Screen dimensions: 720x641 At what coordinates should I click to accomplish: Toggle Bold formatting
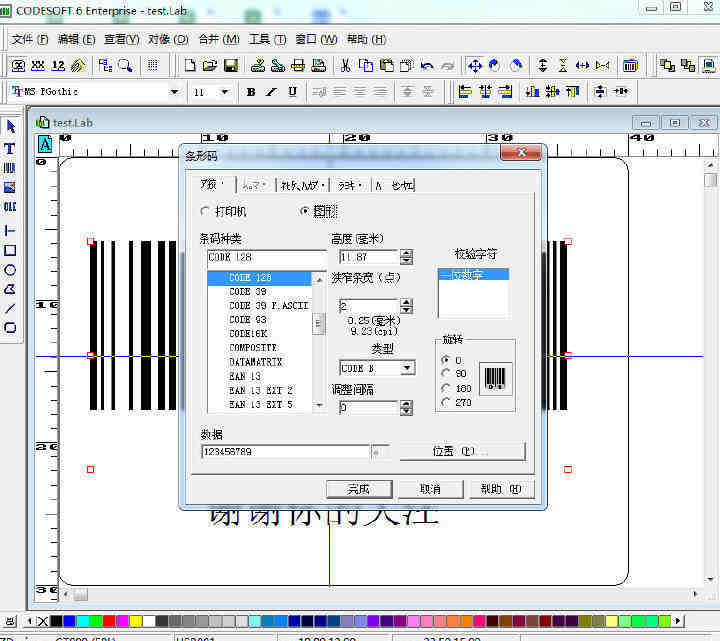coord(251,92)
